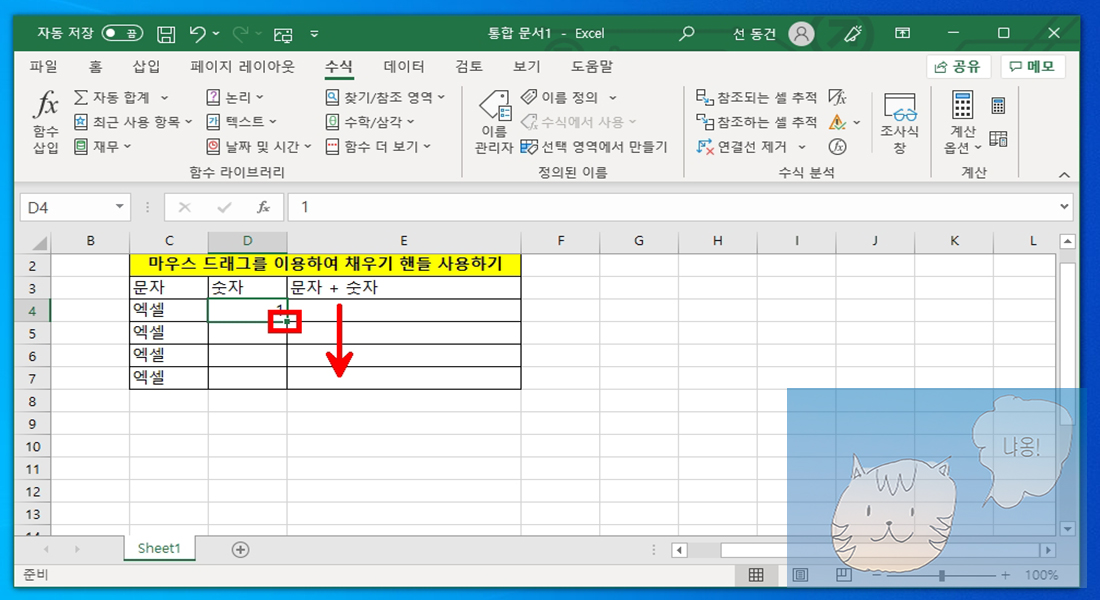Toggle the AutoSave (자동 저장) switch

(x=122, y=33)
